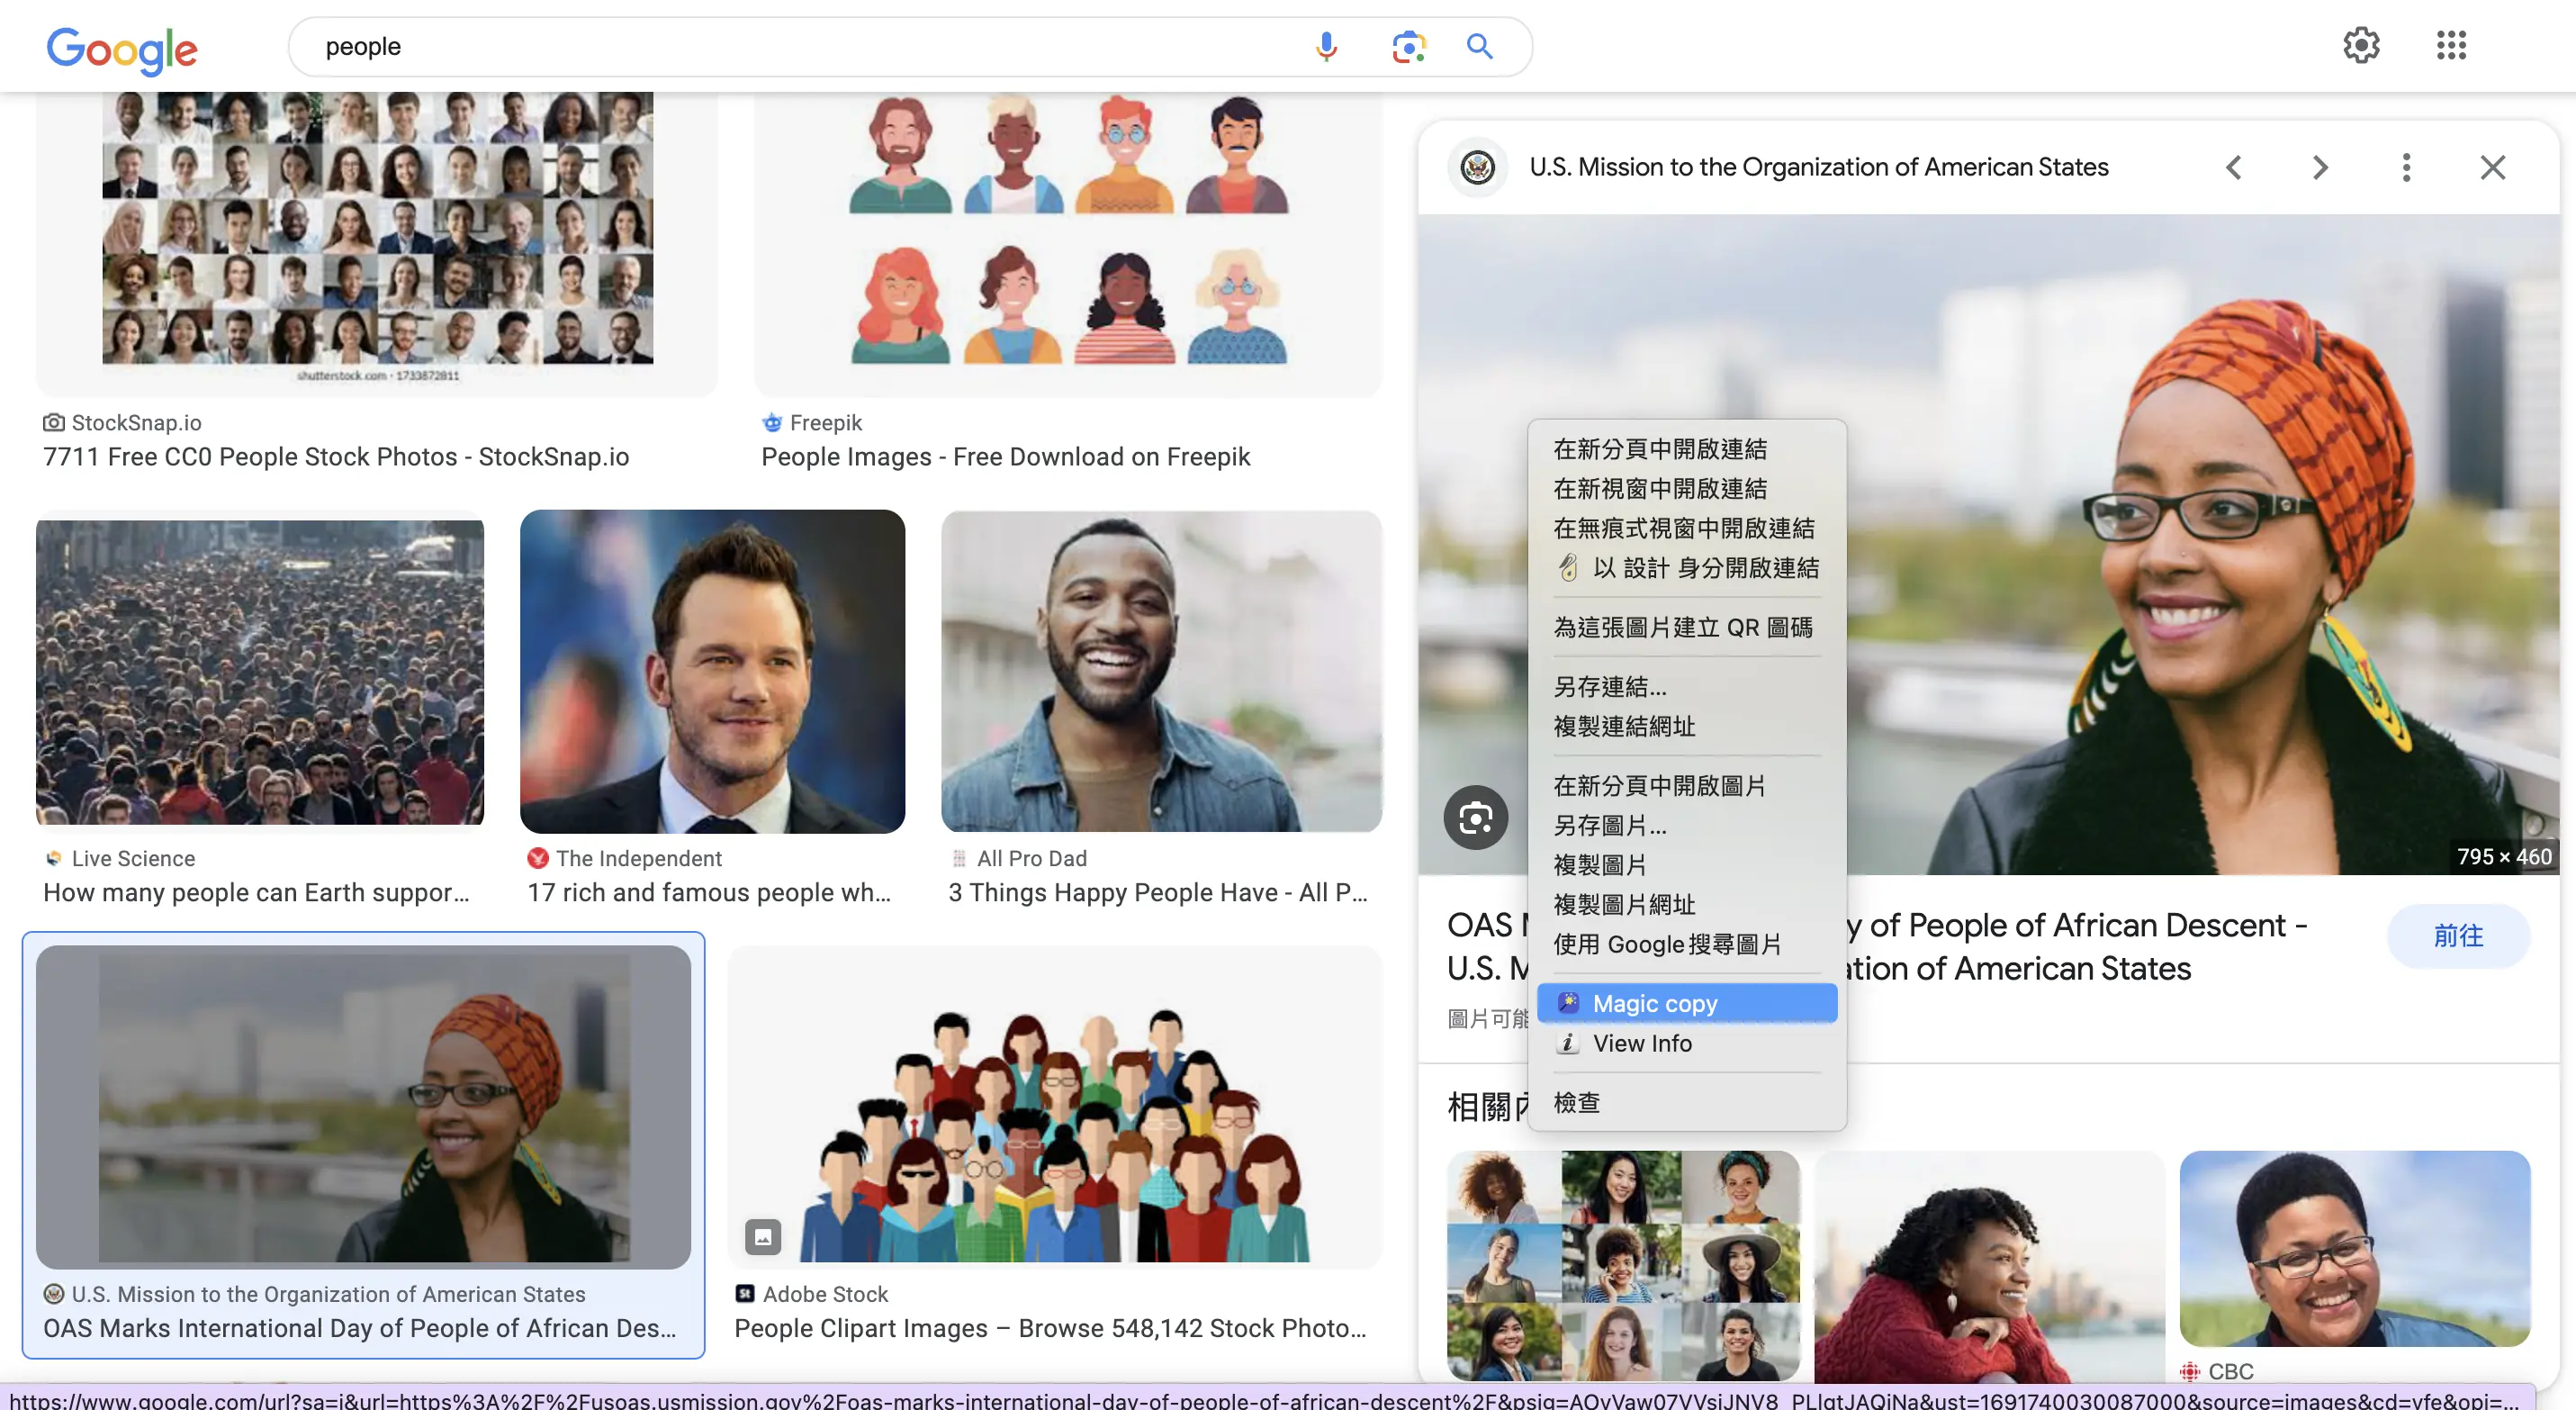Select 為這張圖片建立 QR 圖碼
Screen dimensions: 2576x1410
point(1686,627)
